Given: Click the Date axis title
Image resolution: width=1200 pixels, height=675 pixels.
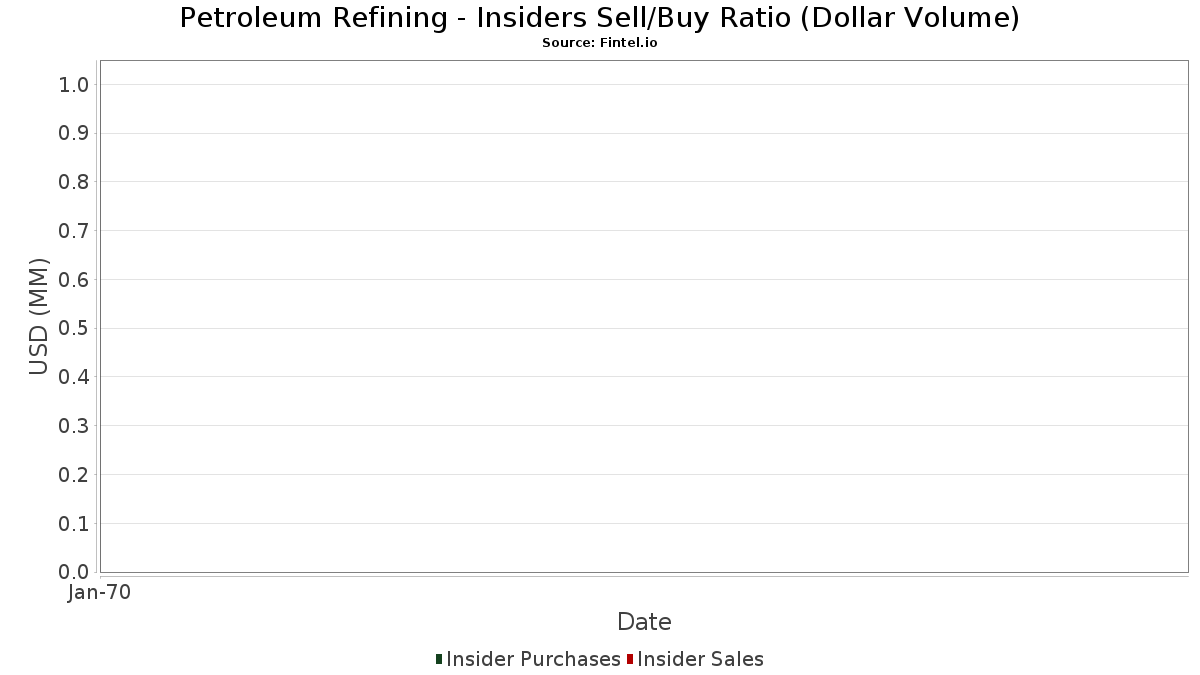Looking at the screenshot, I should 644,622.
